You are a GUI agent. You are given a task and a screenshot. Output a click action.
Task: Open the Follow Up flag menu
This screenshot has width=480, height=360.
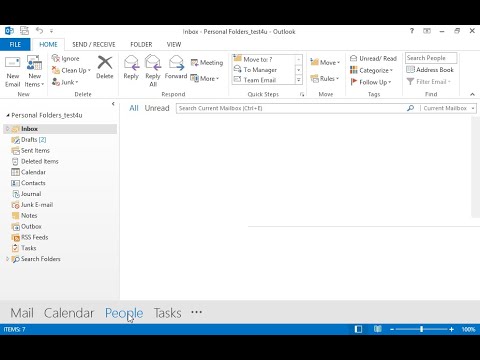pos(371,82)
